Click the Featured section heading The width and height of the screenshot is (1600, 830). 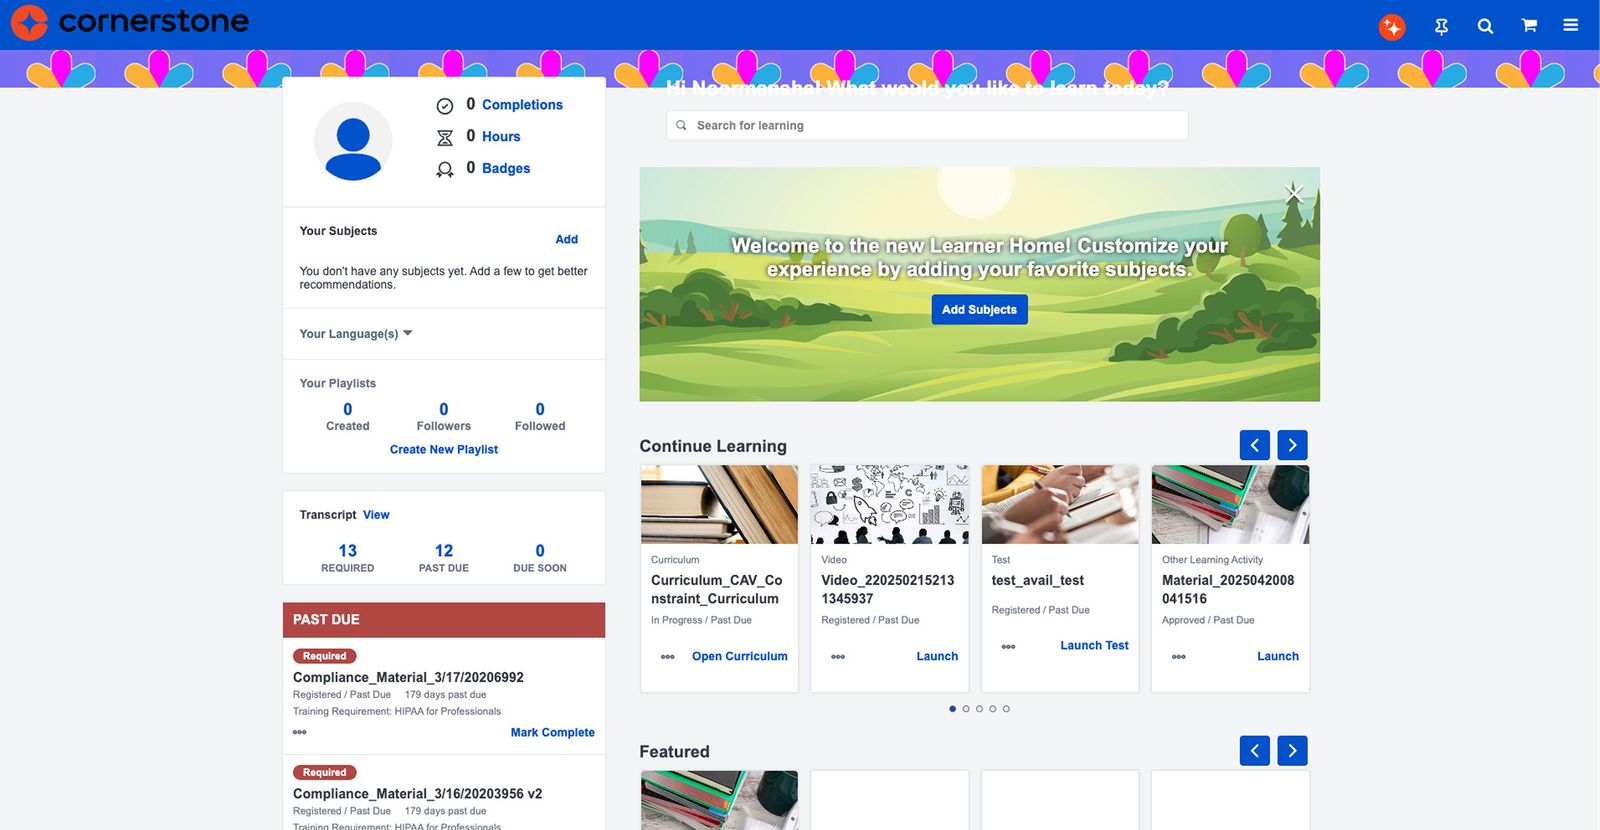pyautogui.click(x=674, y=752)
